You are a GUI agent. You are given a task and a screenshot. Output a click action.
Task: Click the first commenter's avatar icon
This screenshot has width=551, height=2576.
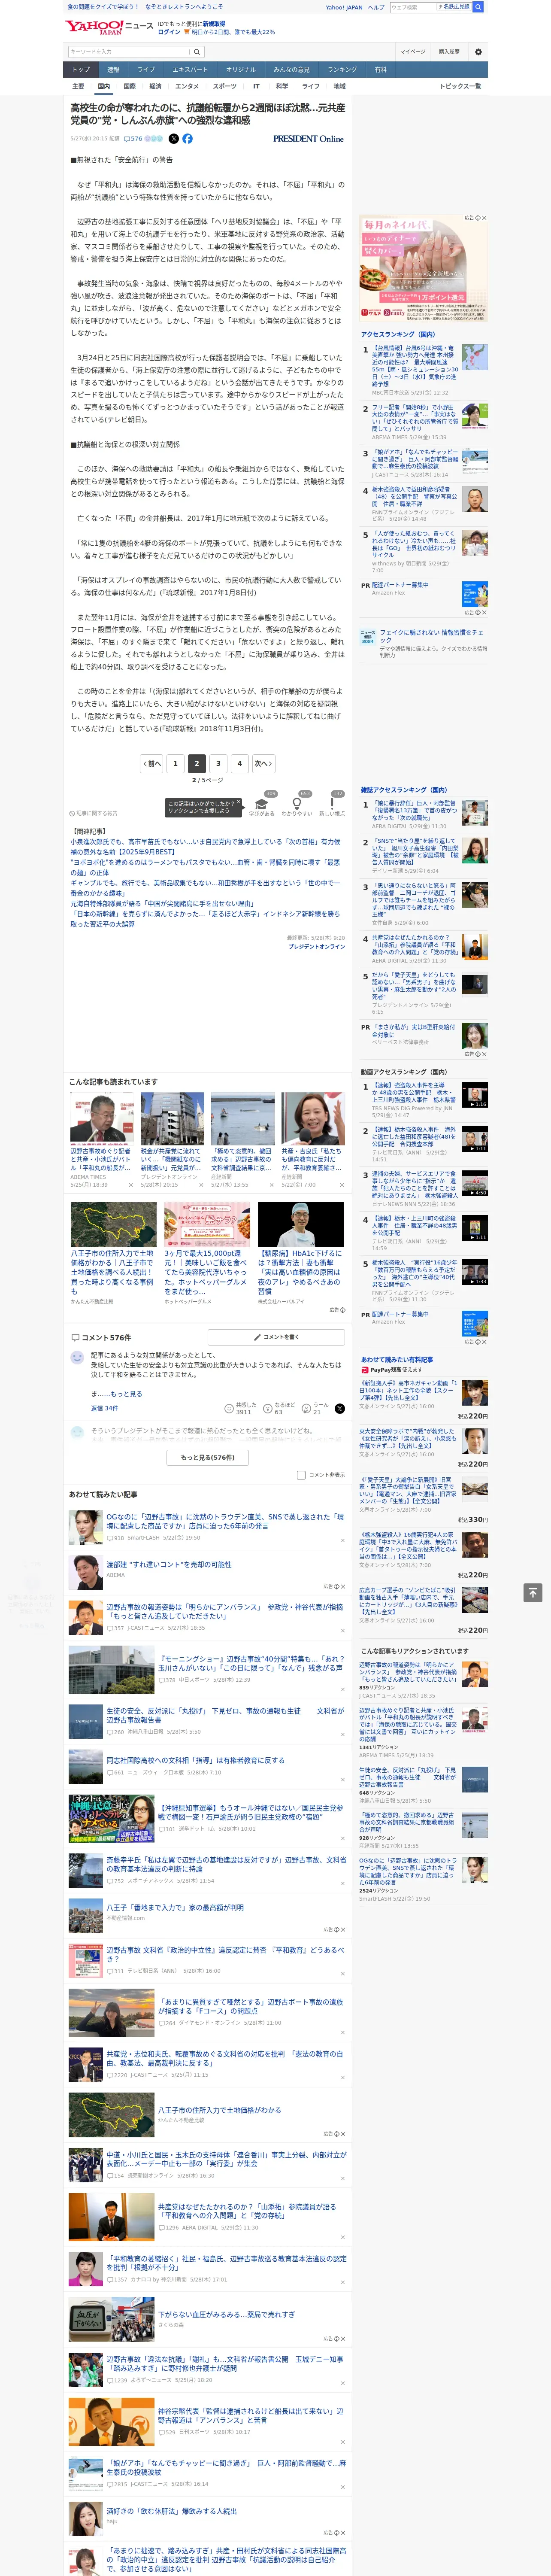[77, 1357]
